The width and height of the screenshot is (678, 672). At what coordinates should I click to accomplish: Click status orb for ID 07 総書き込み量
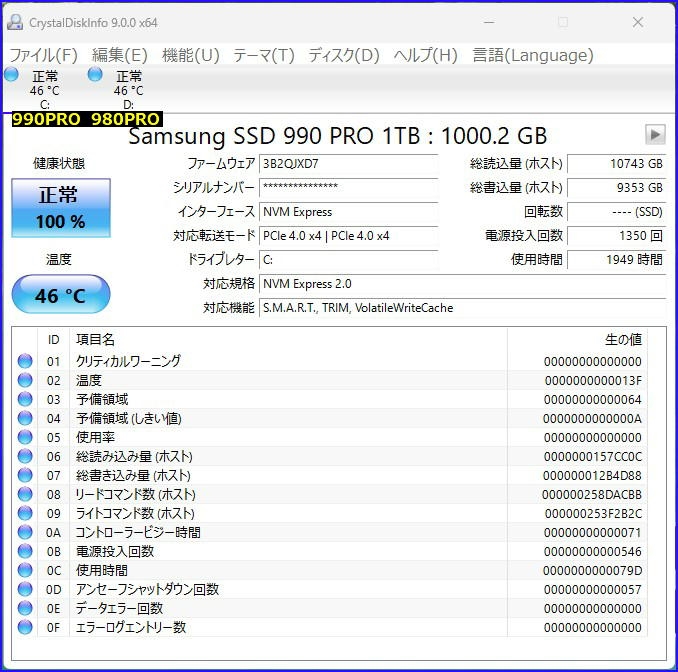click(25, 475)
